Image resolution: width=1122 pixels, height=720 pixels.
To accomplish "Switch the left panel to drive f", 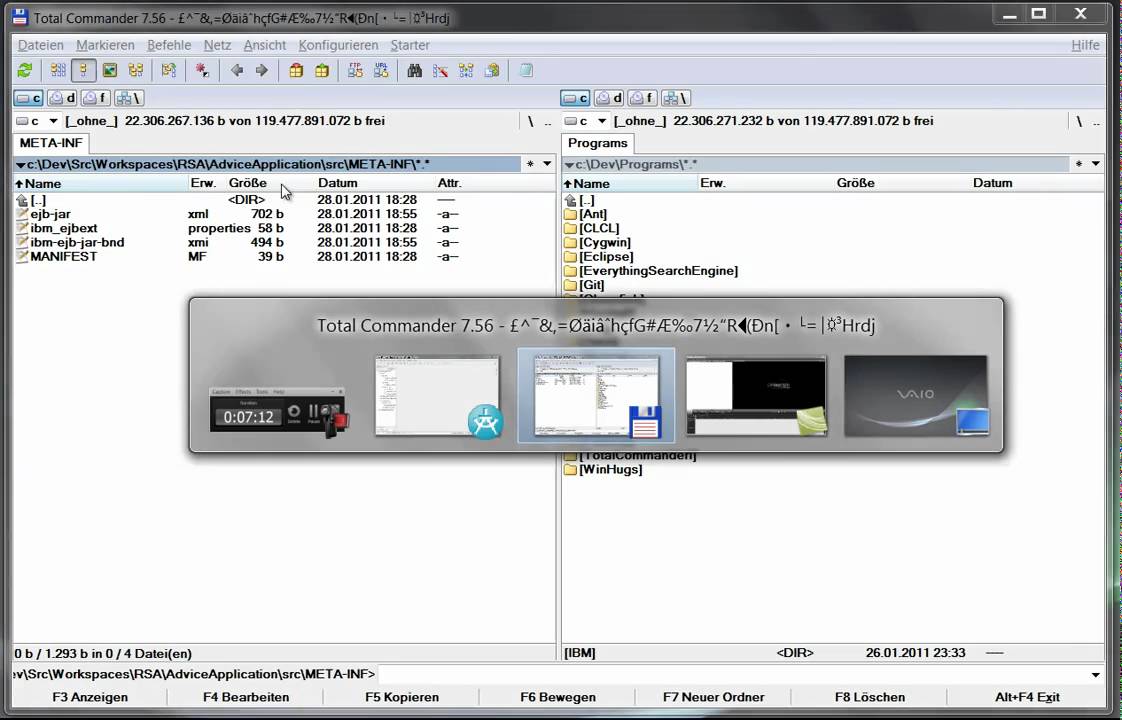I will (95, 98).
